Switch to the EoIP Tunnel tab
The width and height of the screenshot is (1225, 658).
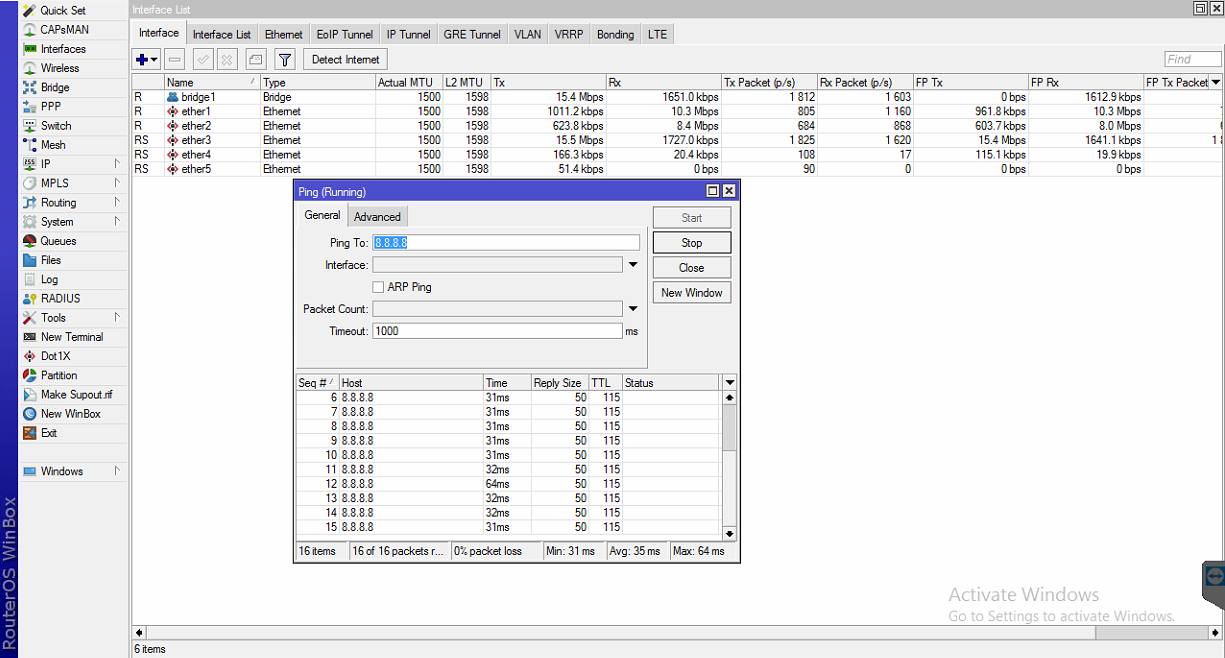point(344,34)
